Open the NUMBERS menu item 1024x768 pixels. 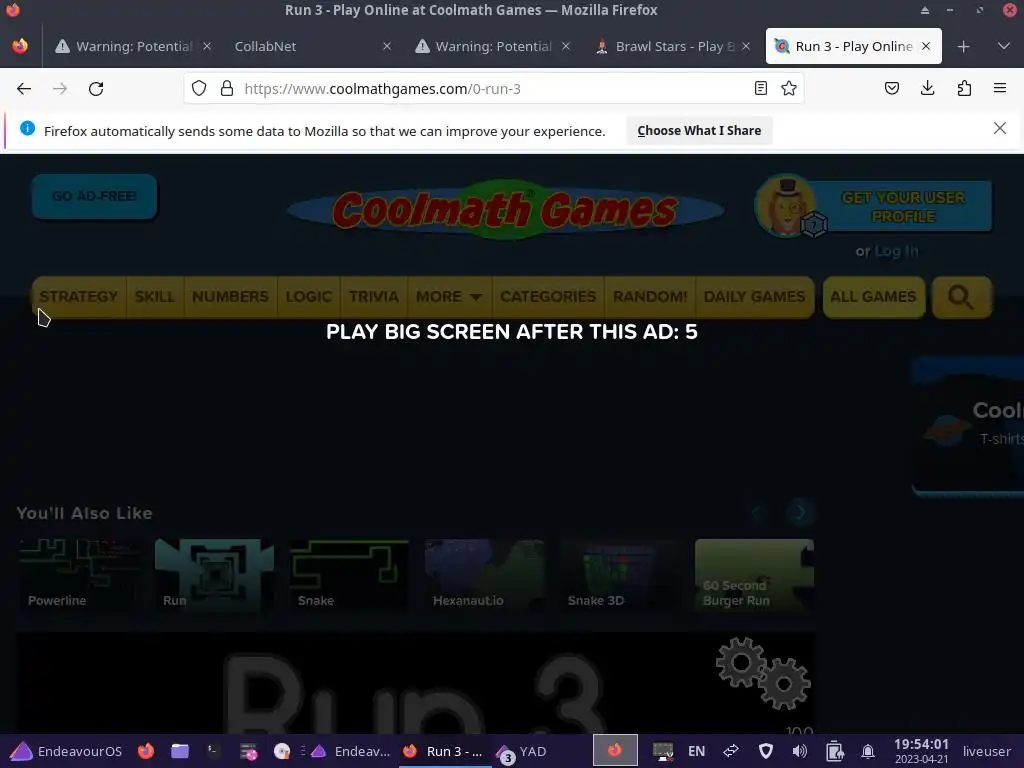coord(230,296)
